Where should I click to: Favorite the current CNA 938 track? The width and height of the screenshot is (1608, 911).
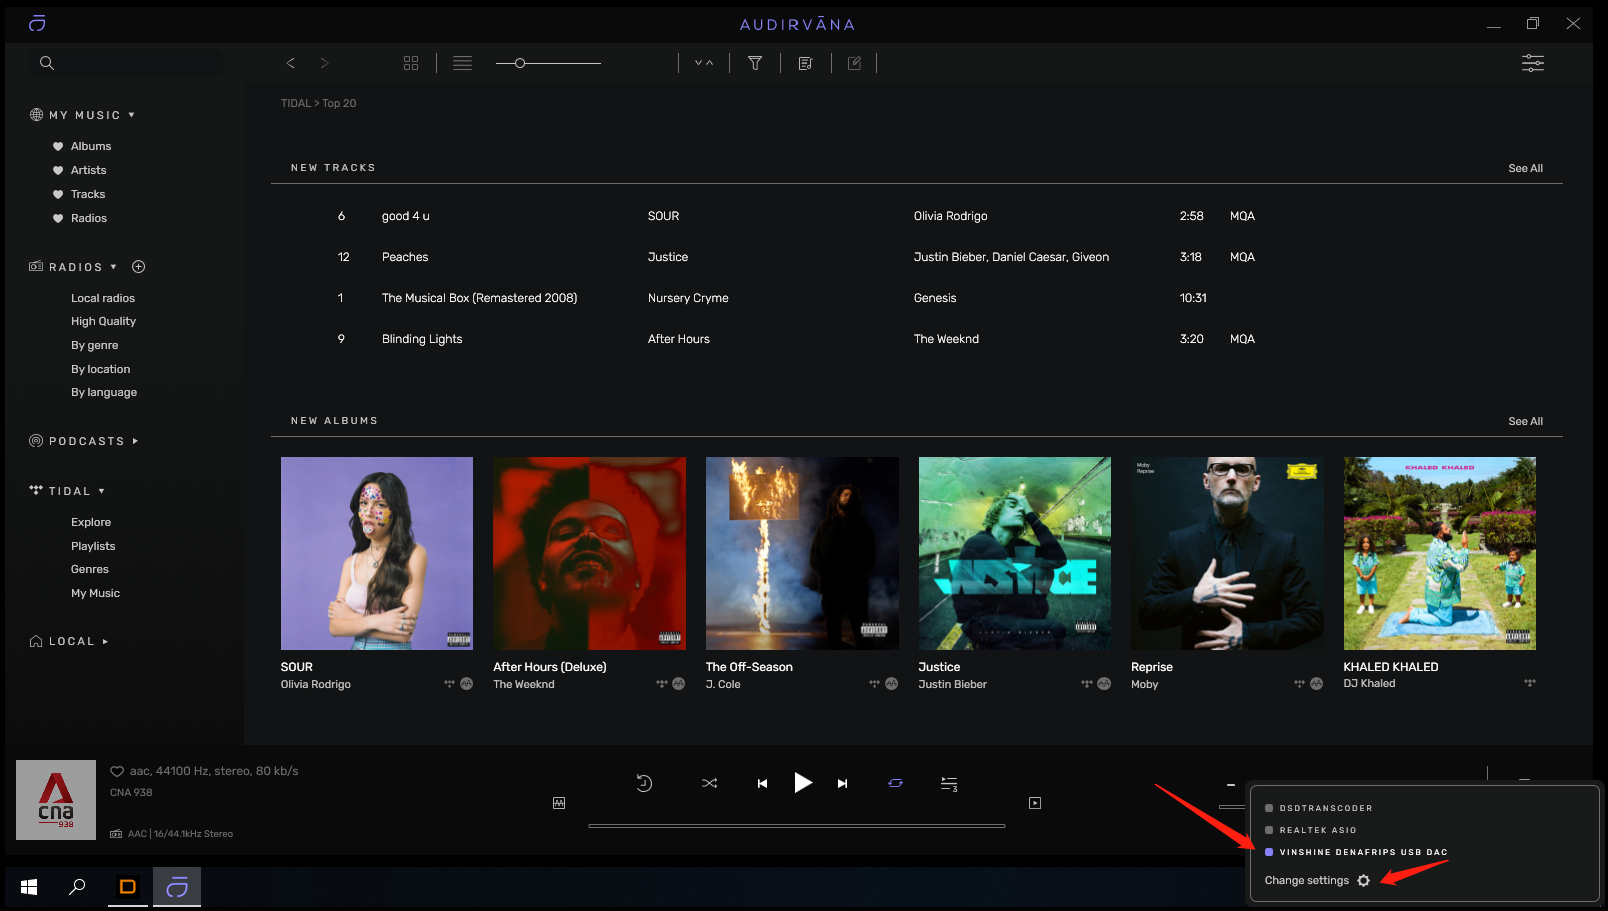coord(117,771)
